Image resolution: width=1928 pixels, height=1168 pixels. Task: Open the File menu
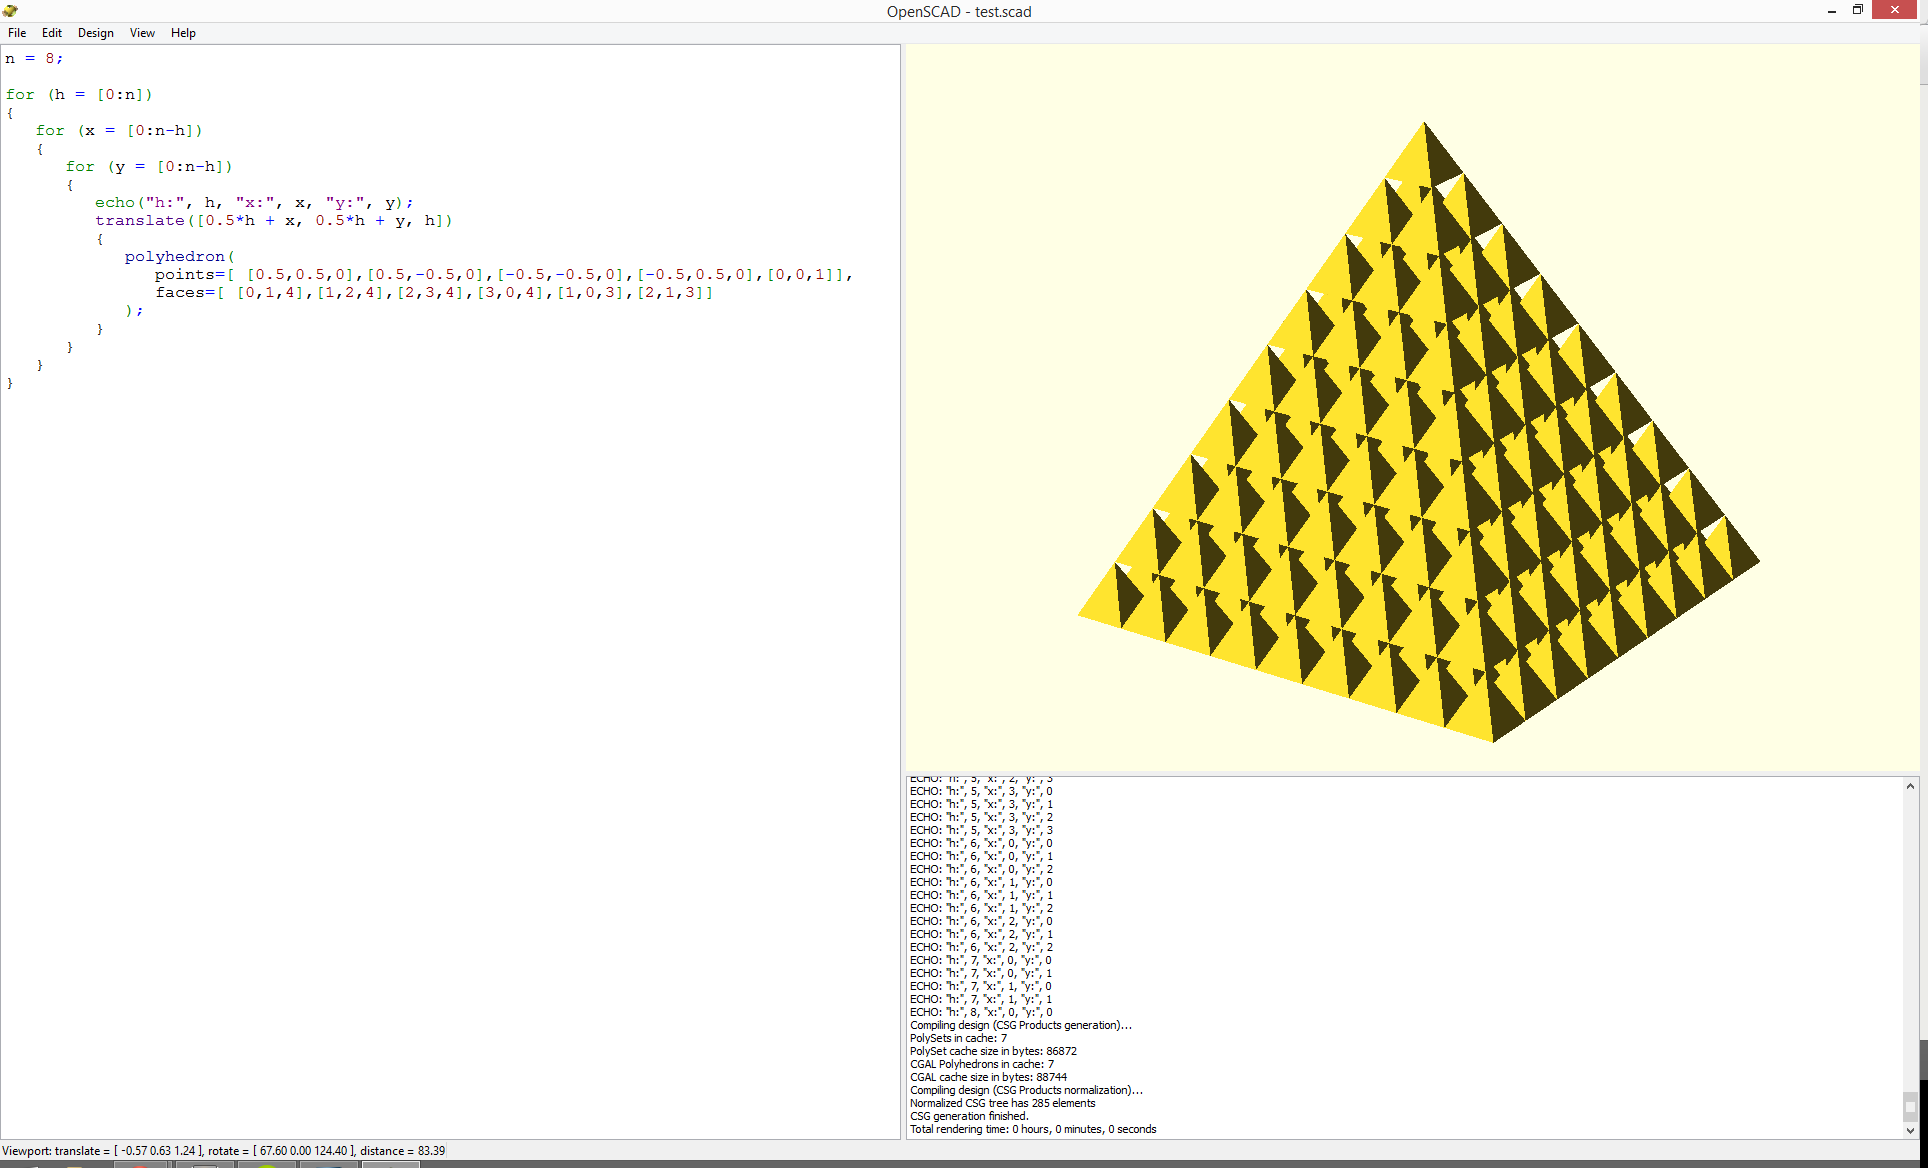pos(17,33)
